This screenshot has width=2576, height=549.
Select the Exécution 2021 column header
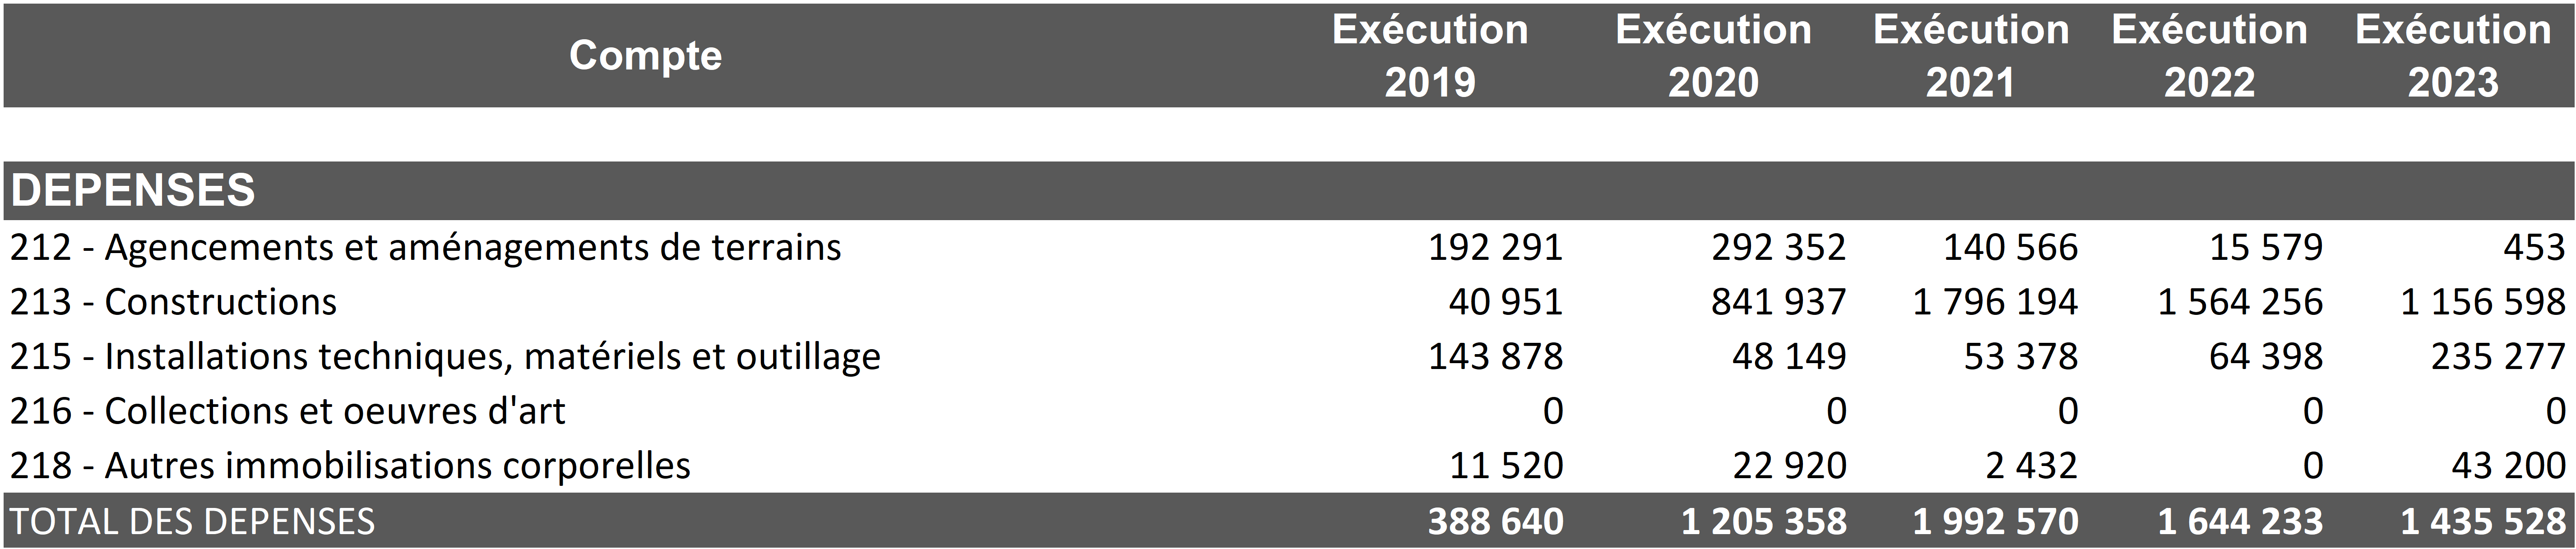(1970, 56)
